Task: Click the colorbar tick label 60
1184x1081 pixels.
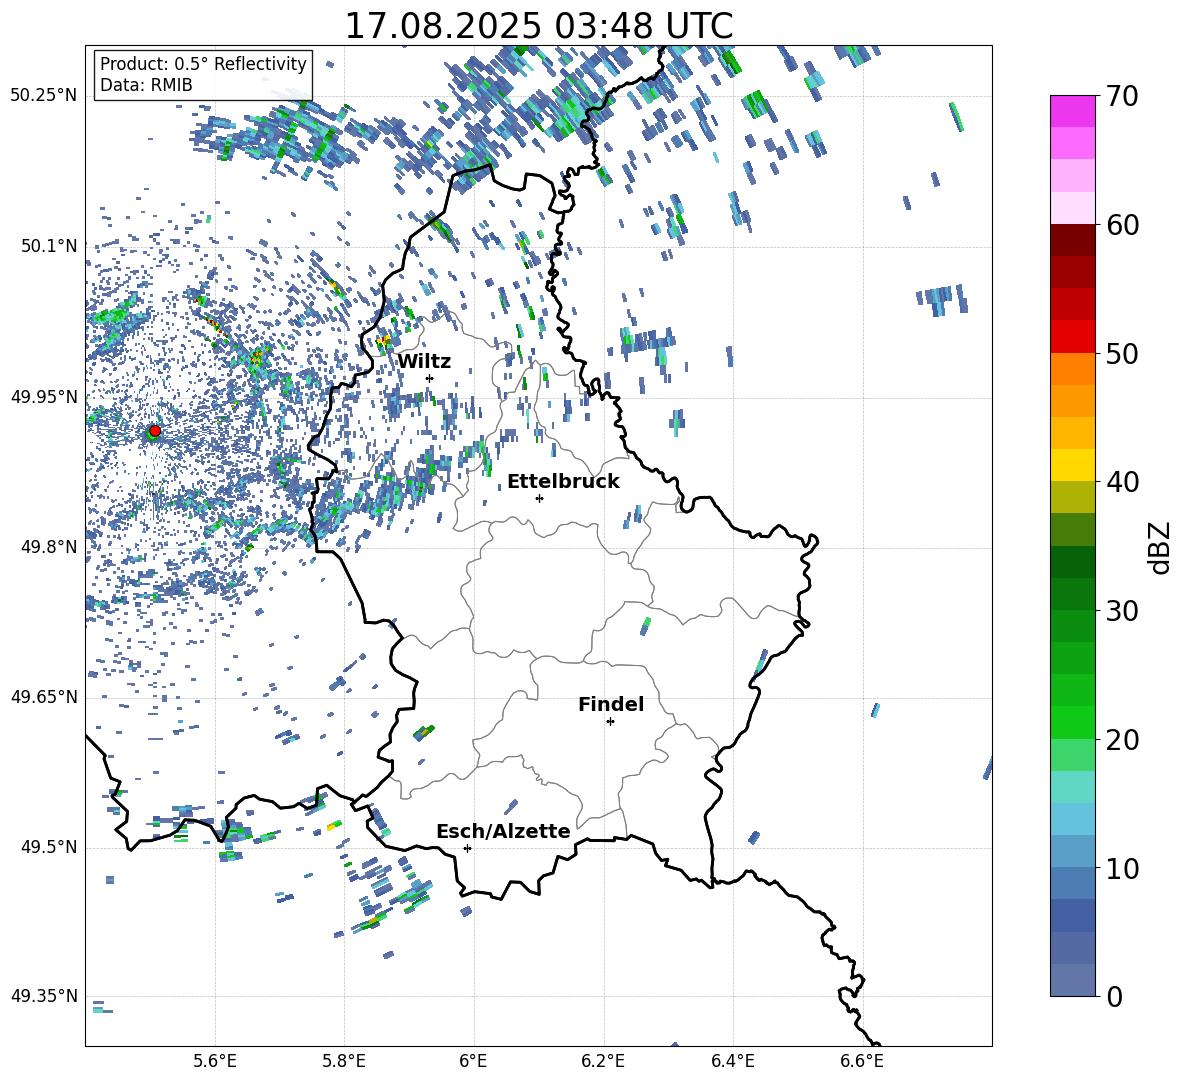Action: point(1122,225)
